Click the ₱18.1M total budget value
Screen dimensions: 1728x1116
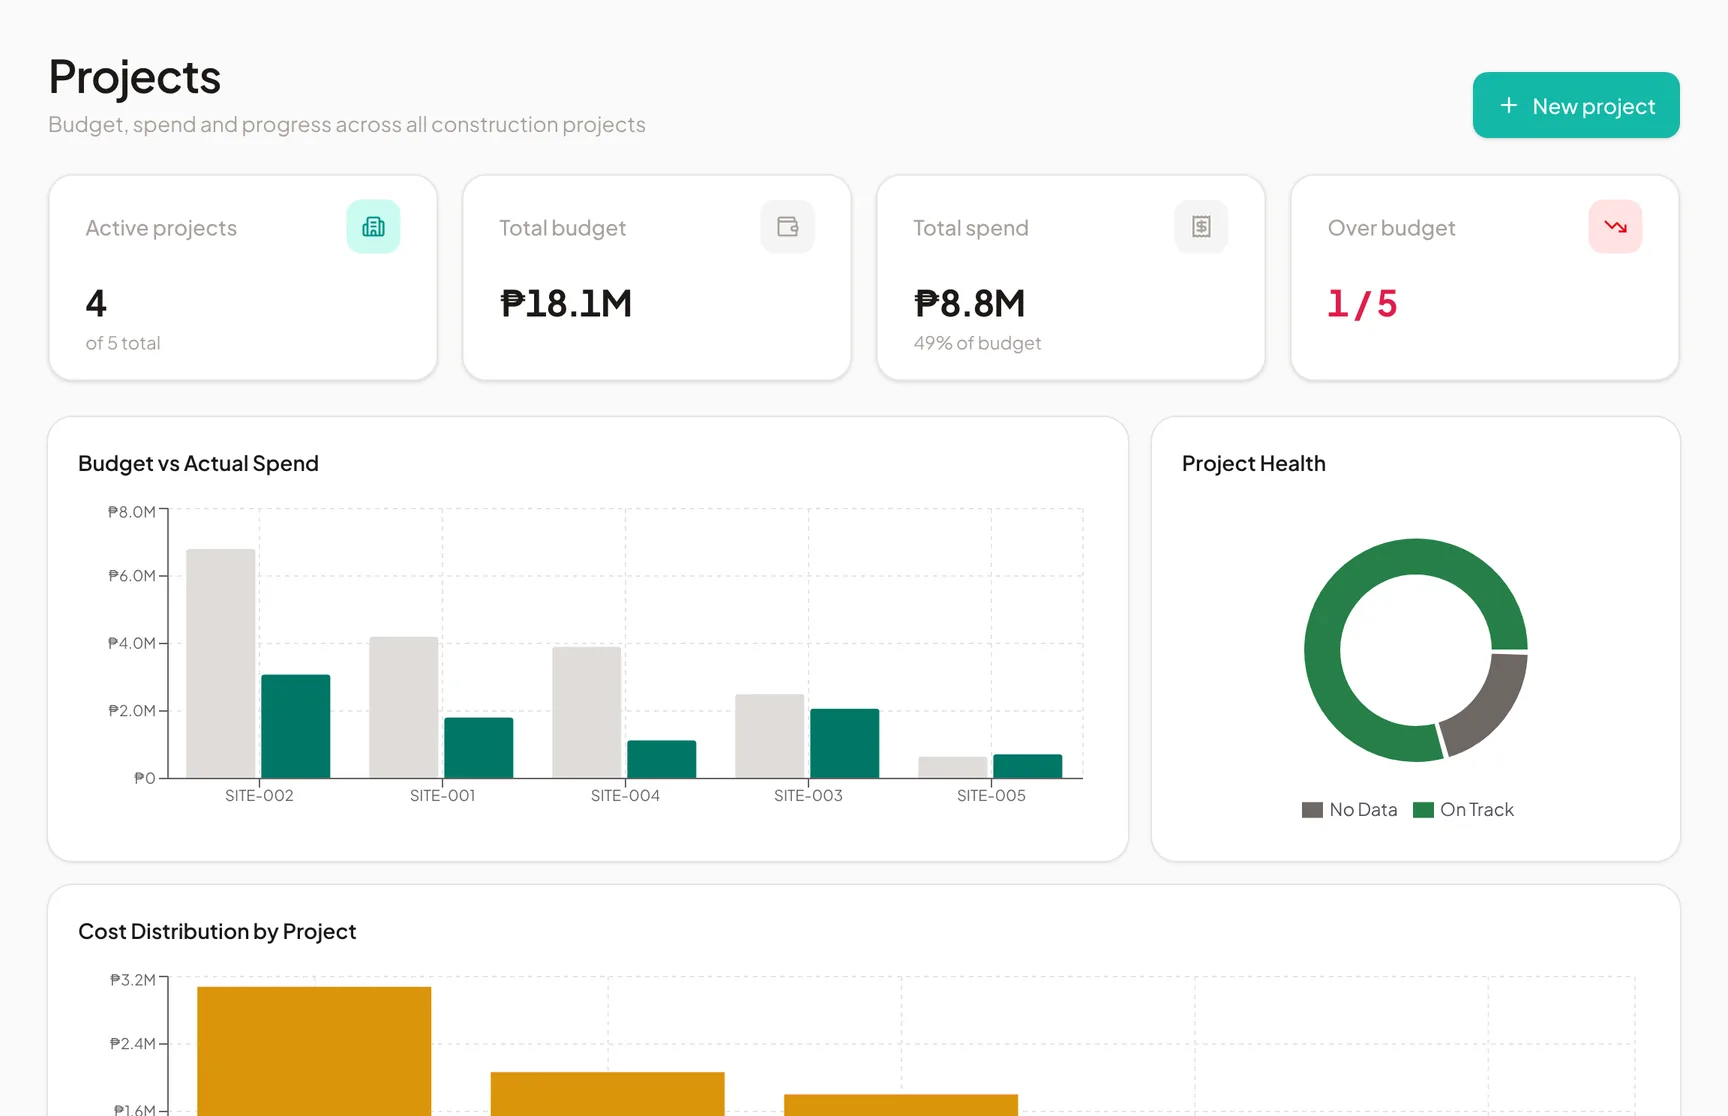click(x=566, y=303)
